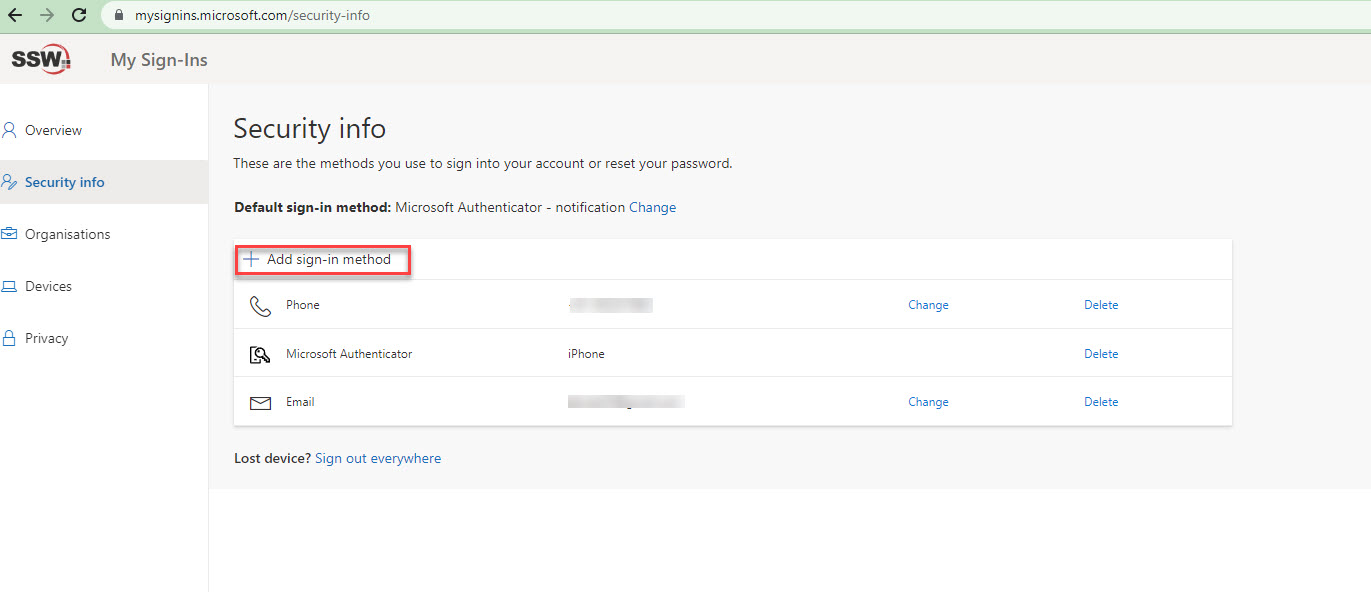Delete the Microsoft Authenticator method
Screen dimensions: 1371x592
[1101, 354]
